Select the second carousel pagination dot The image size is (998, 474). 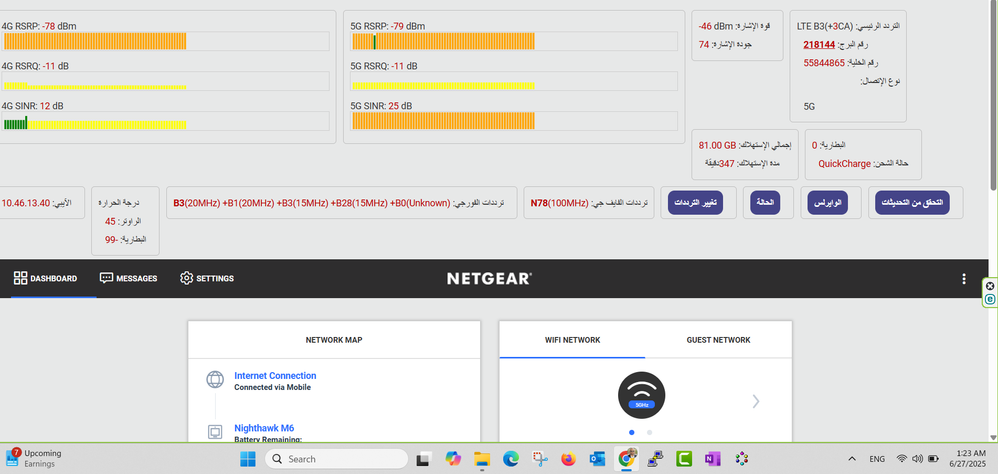click(650, 432)
